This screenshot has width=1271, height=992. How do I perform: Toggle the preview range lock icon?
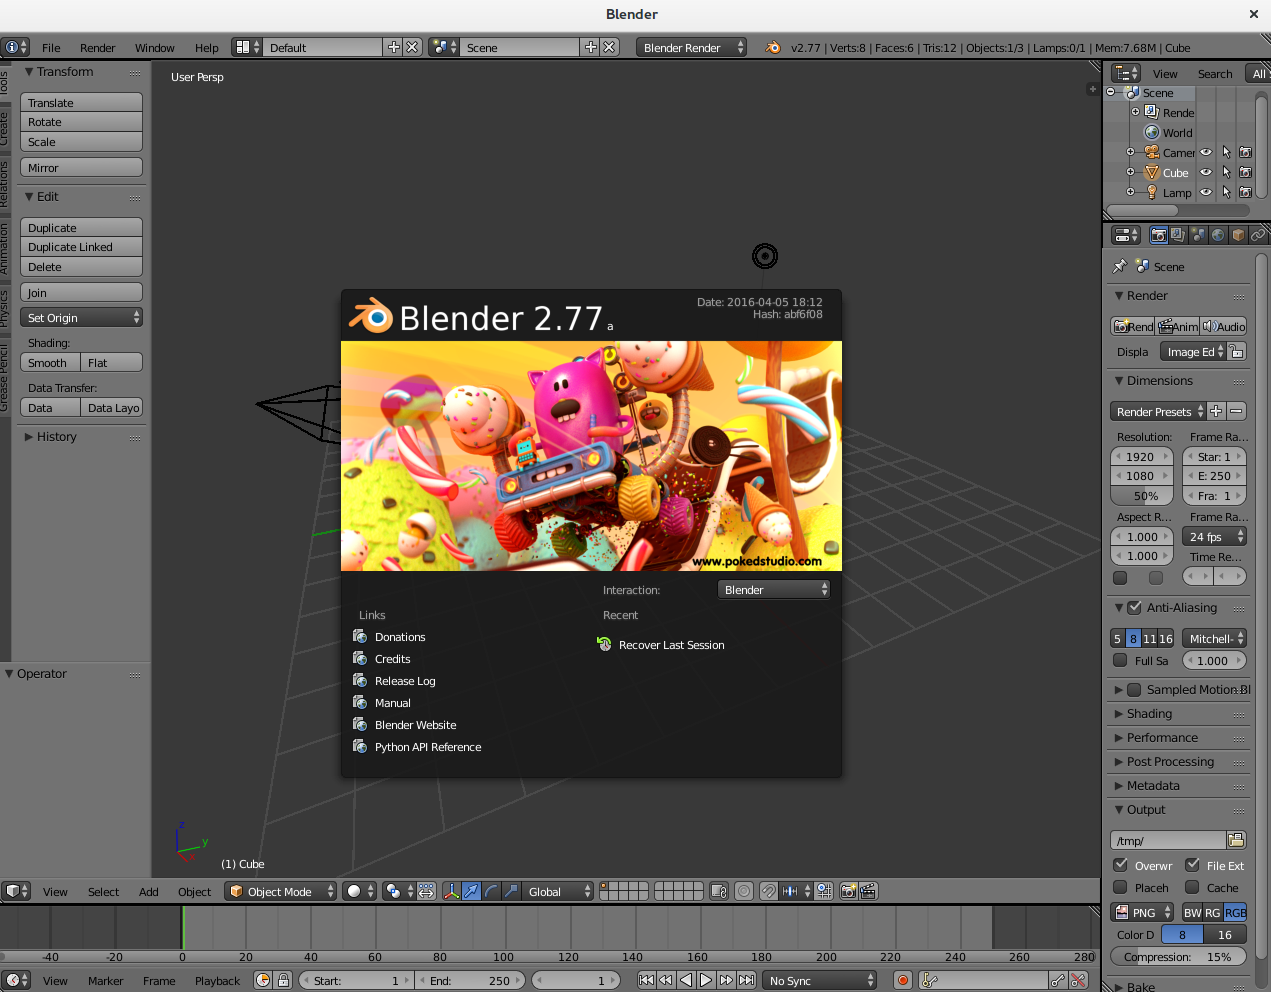[x=283, y=980]
